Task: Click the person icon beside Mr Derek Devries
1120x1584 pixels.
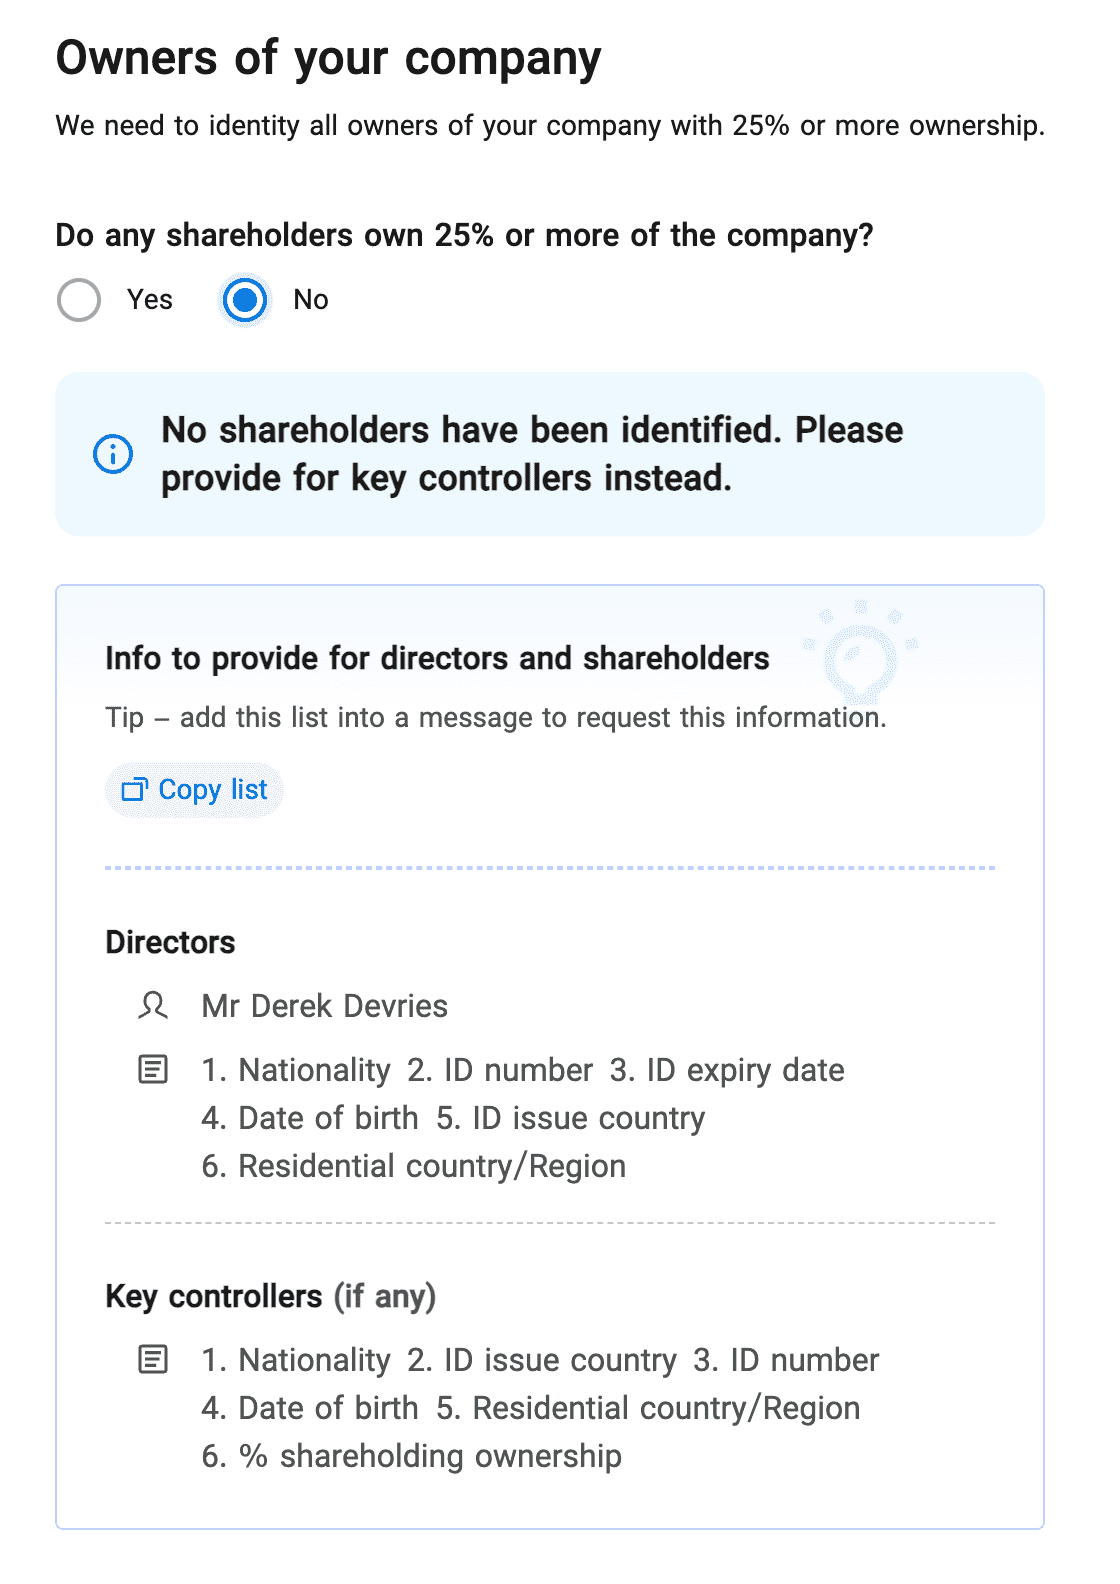Action: (153, 1005)
